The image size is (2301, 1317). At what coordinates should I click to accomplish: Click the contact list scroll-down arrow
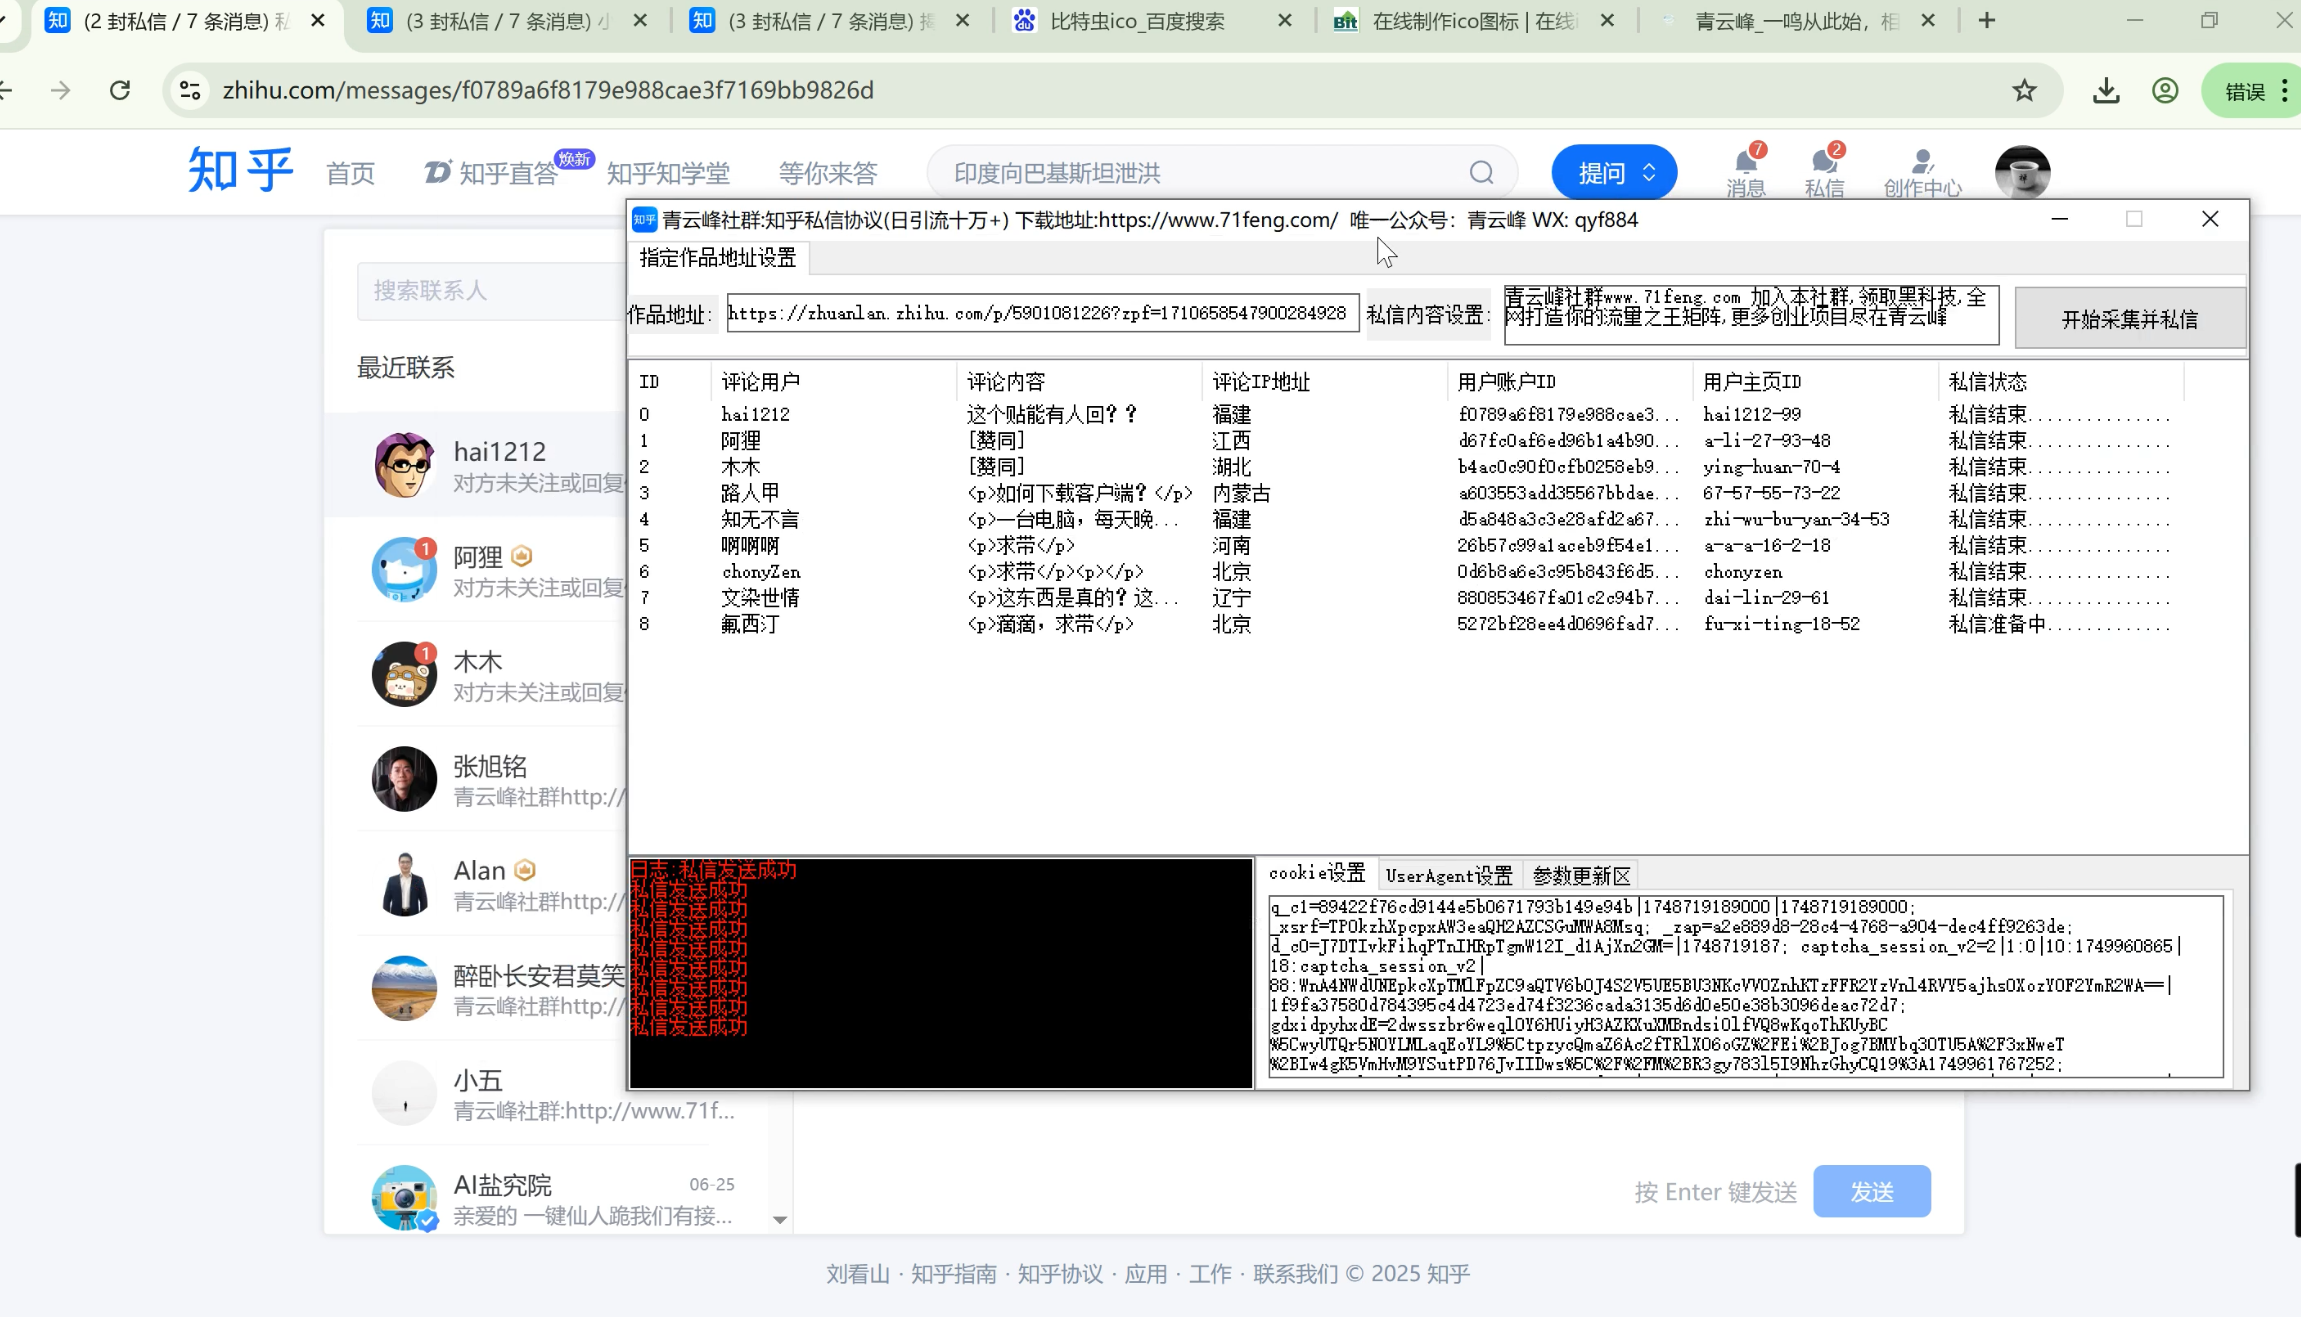click(x=780, y=1220)
